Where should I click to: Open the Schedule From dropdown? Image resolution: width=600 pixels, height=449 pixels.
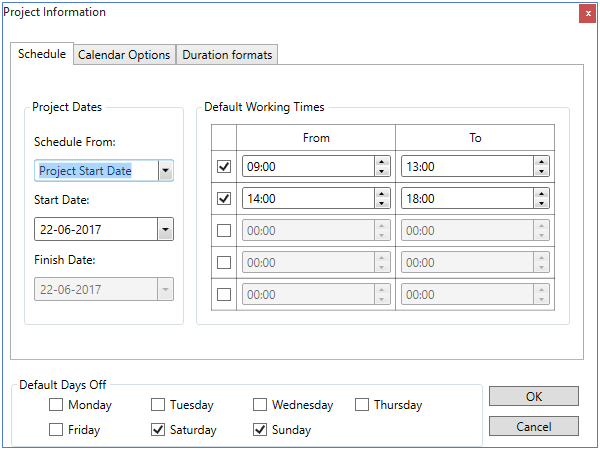(x=166, y=171)
